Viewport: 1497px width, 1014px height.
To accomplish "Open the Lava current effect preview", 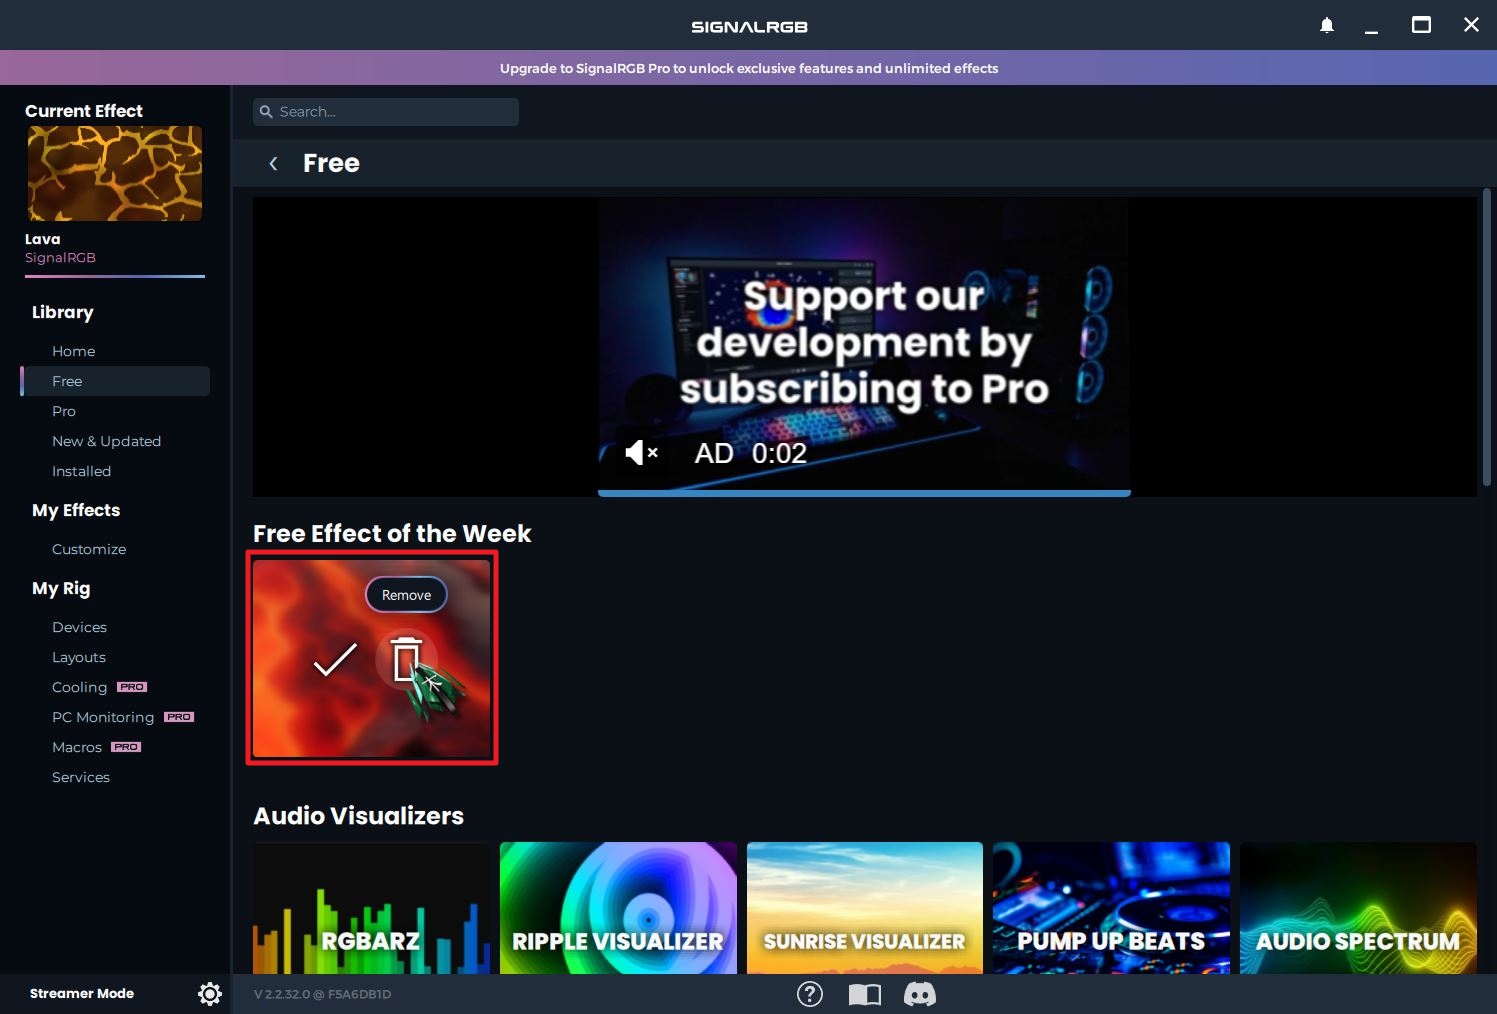I will [115, 173].
